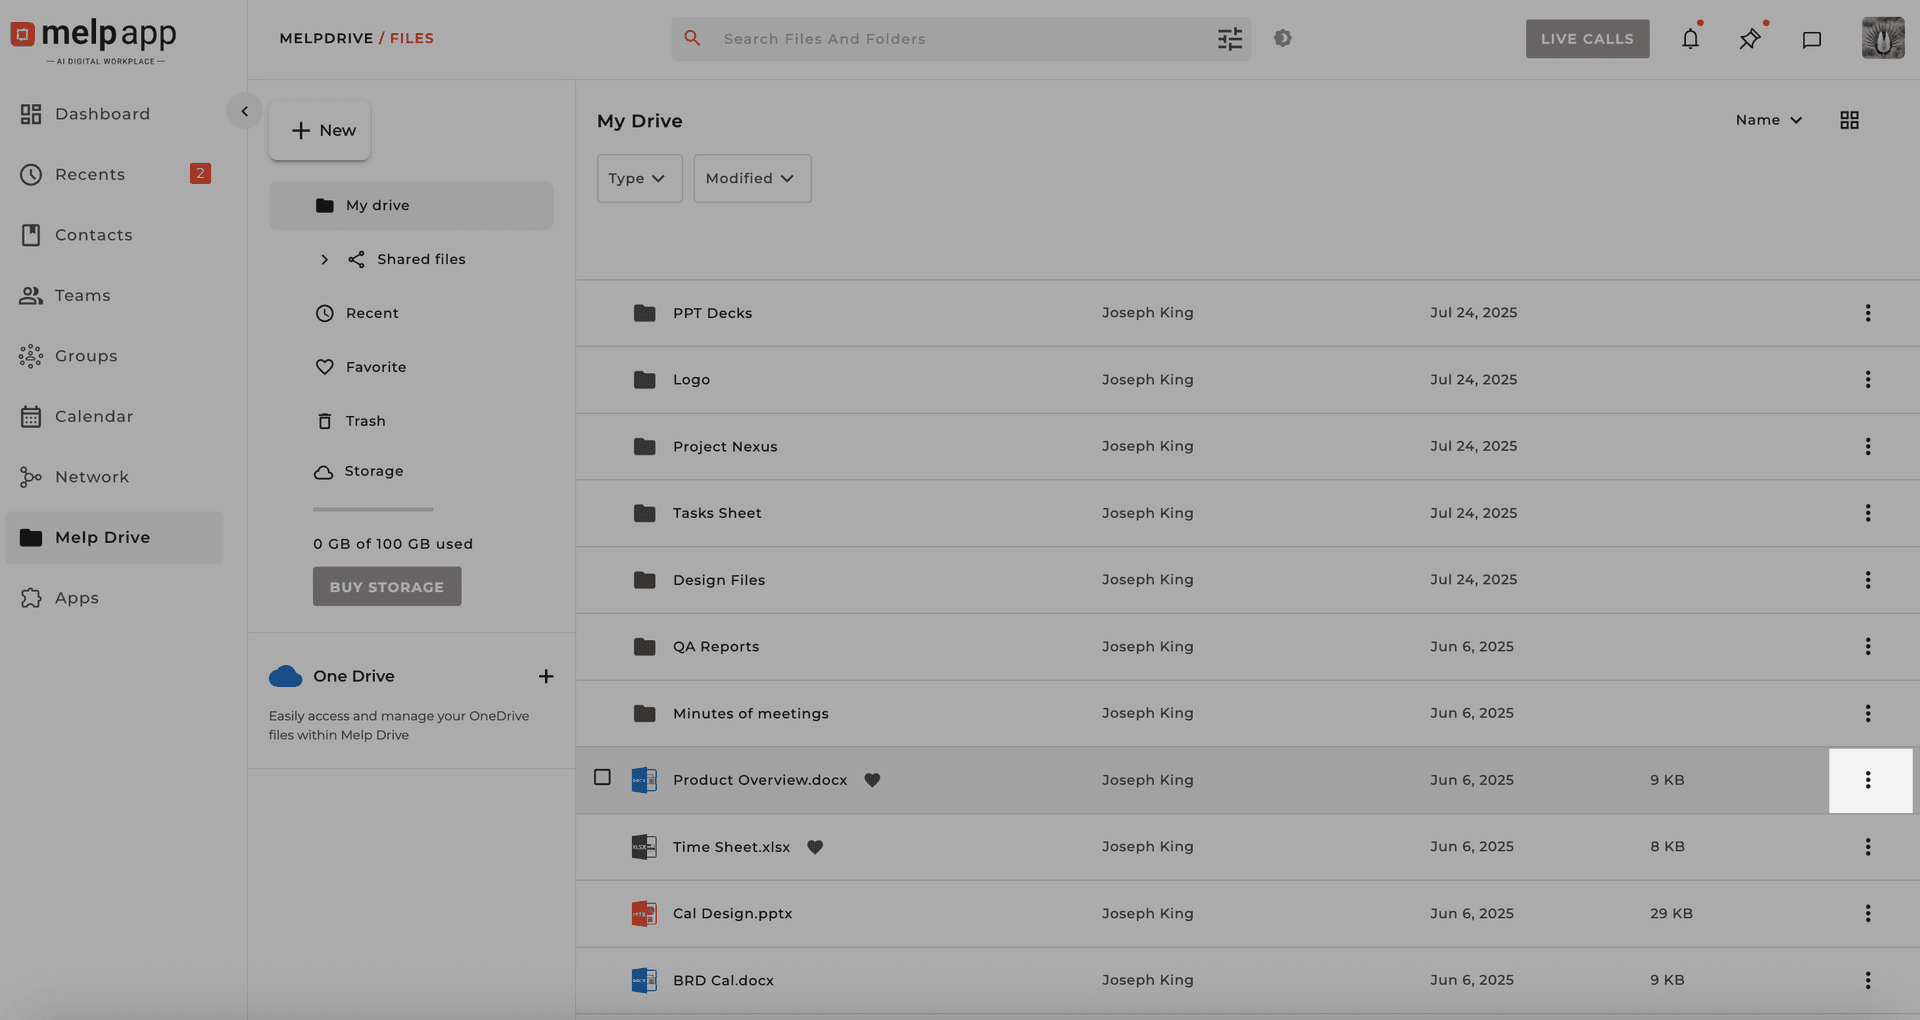Viewport: 1920px width, 1020px height.
Task: Open the Type filter dropdown
Action: [x=639, y=178]
